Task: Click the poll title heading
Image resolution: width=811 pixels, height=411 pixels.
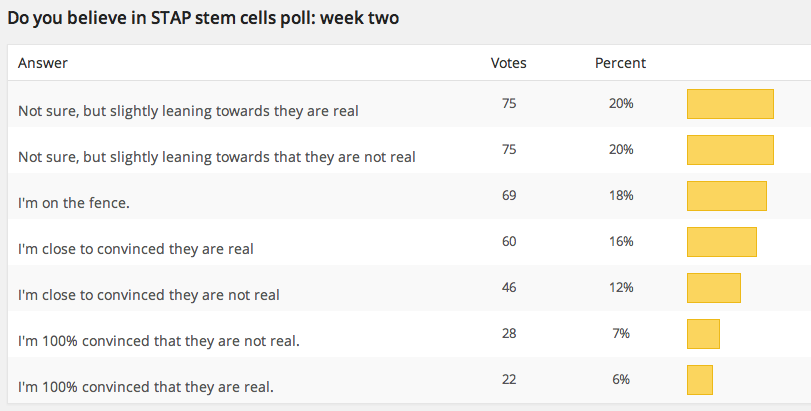Action: (203, 18)
